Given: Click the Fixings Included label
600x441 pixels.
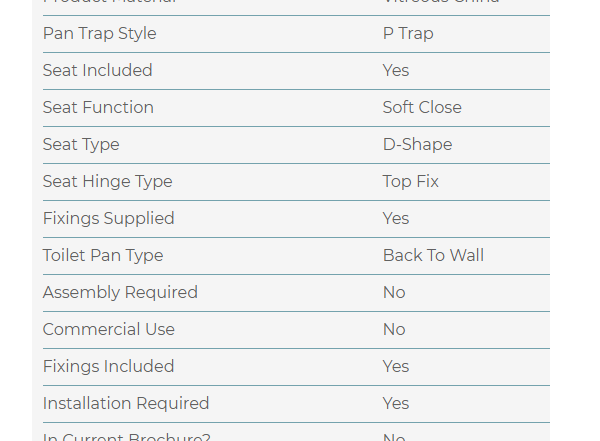Looking at the screenshot, I should pyautogui.click(x=108, y=367).
